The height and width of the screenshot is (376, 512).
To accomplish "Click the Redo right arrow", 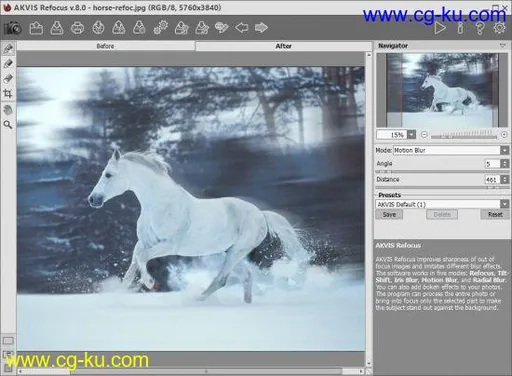I will point(261,27).
